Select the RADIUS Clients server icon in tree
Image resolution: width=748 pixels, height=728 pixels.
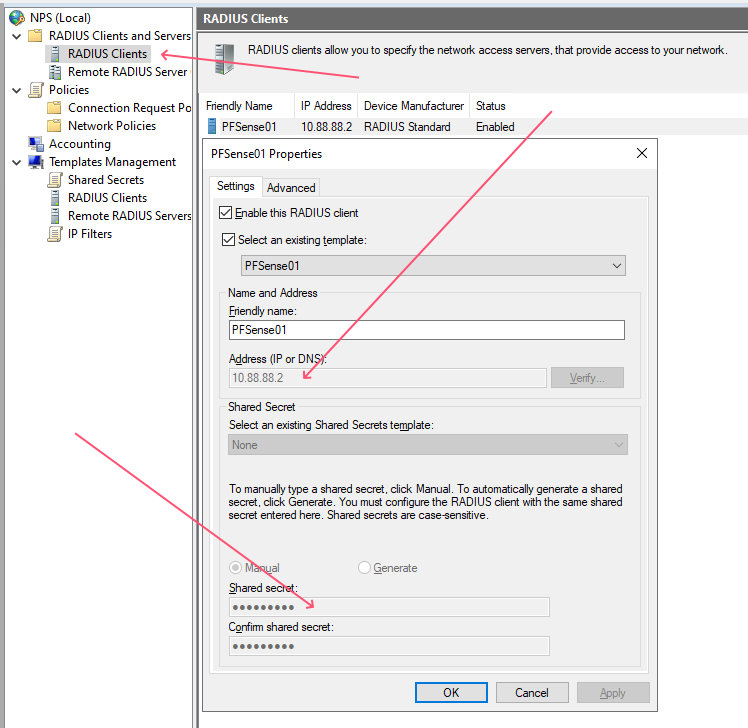pos(56,54)
